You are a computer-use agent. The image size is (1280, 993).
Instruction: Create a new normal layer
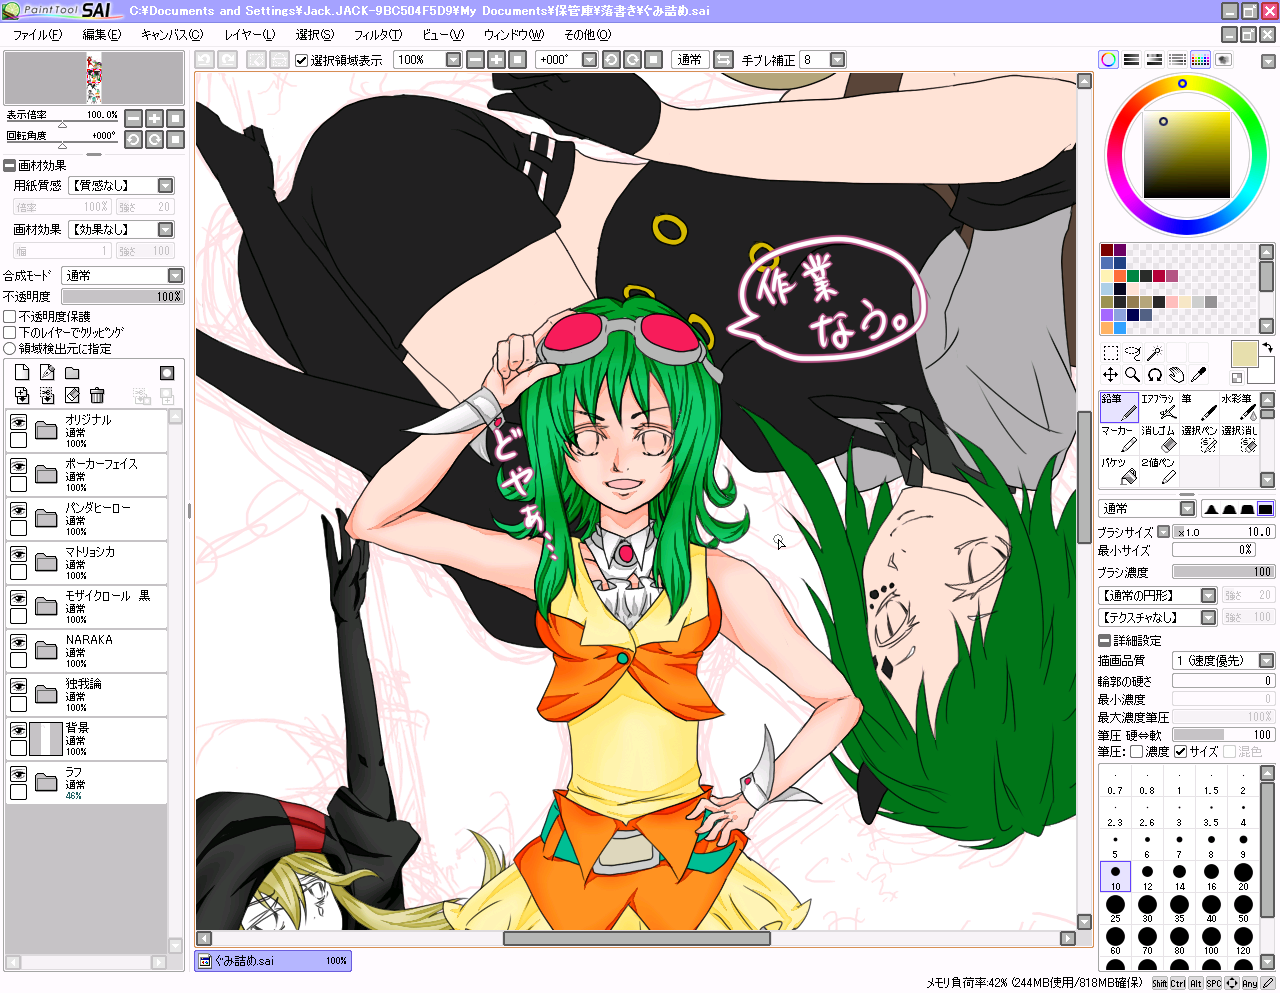[x=22, y=373]
